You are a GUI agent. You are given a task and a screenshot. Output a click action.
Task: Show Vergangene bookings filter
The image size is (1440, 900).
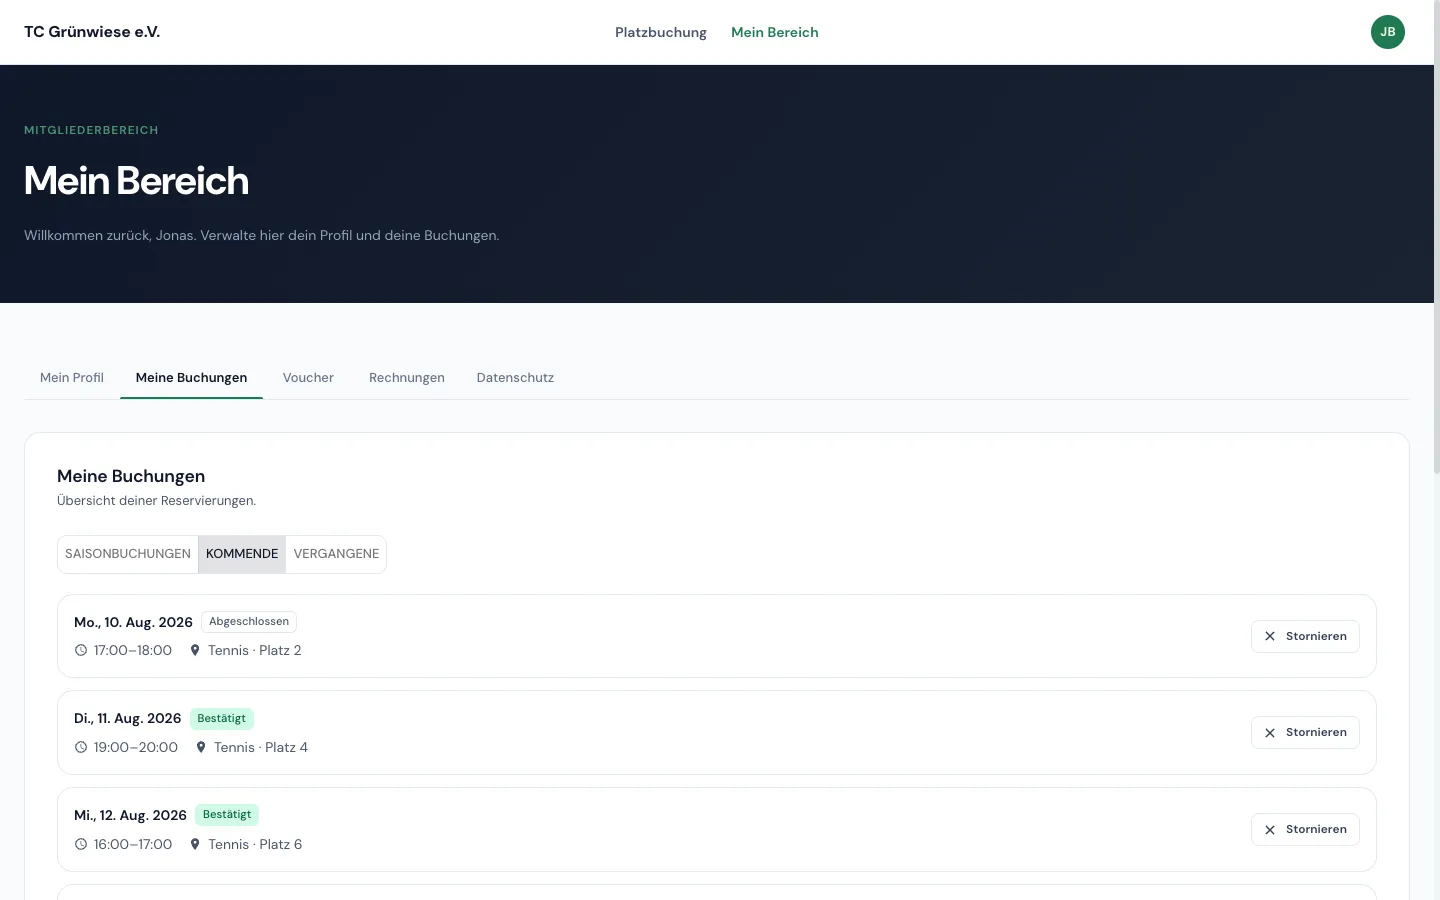(x=336, y=554)
